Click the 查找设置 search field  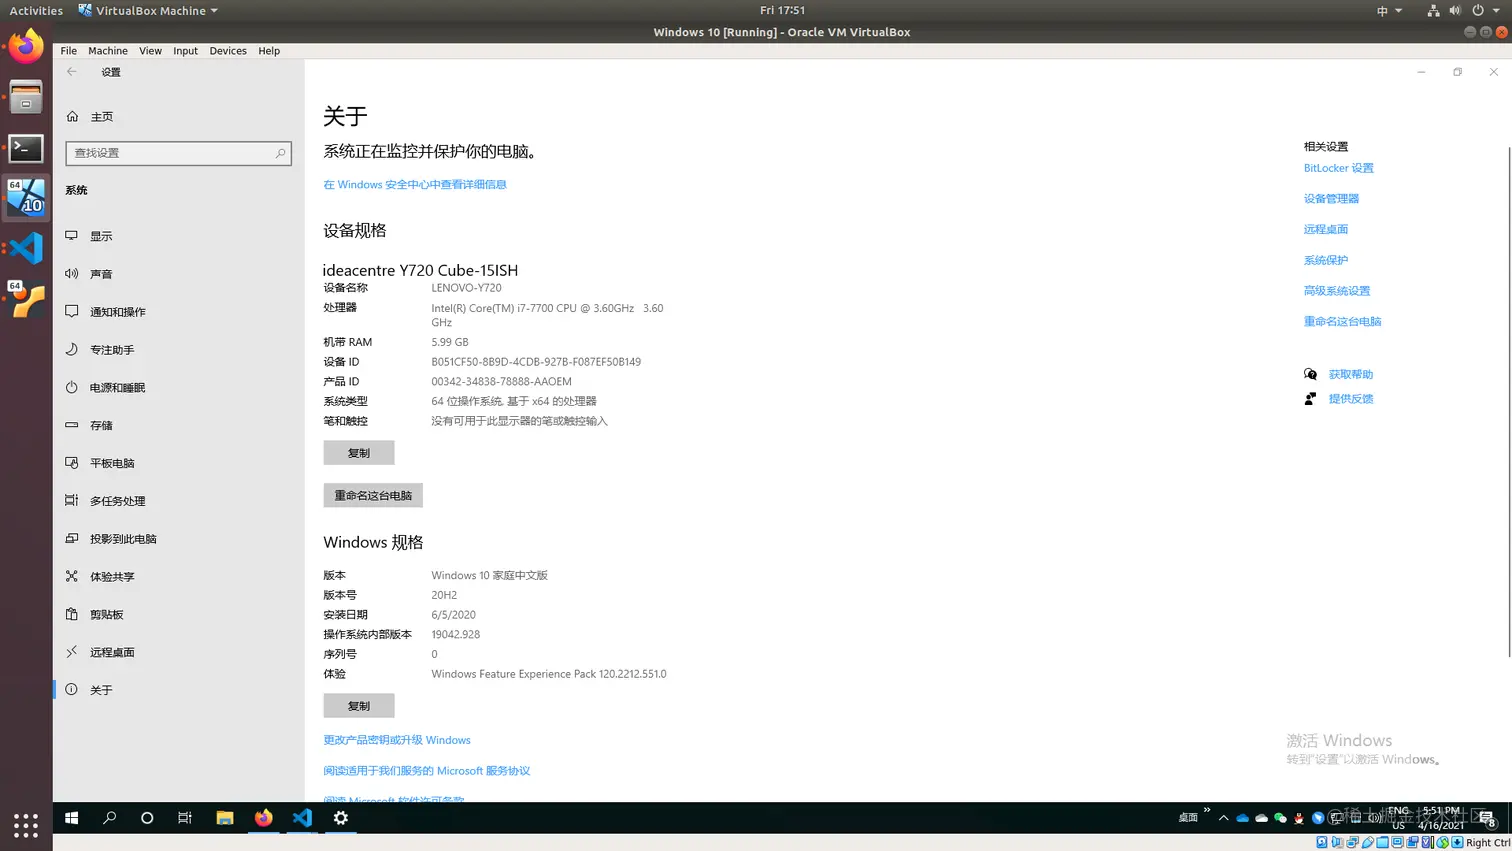click(178, 153)
